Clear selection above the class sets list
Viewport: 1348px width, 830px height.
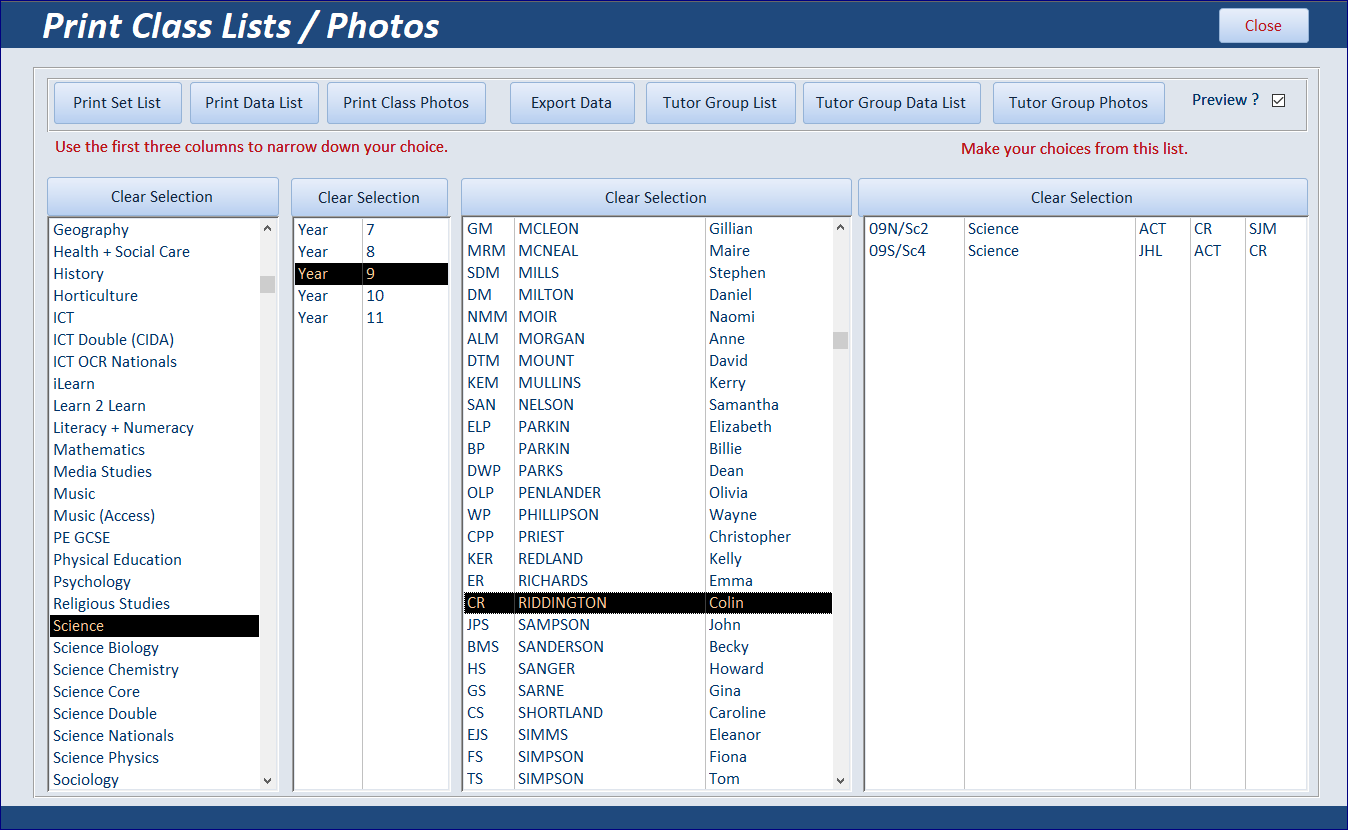pyautogui.click(x=1082, y=198)
